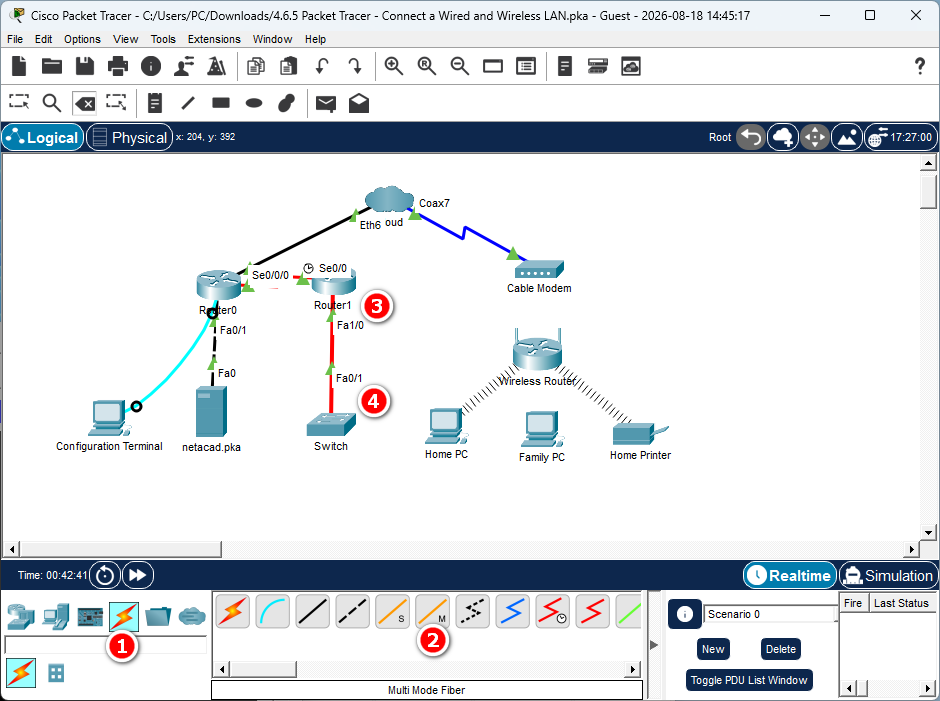Zoom in on the workspace
The image size is (940, 701).
[x=394, y=66]
